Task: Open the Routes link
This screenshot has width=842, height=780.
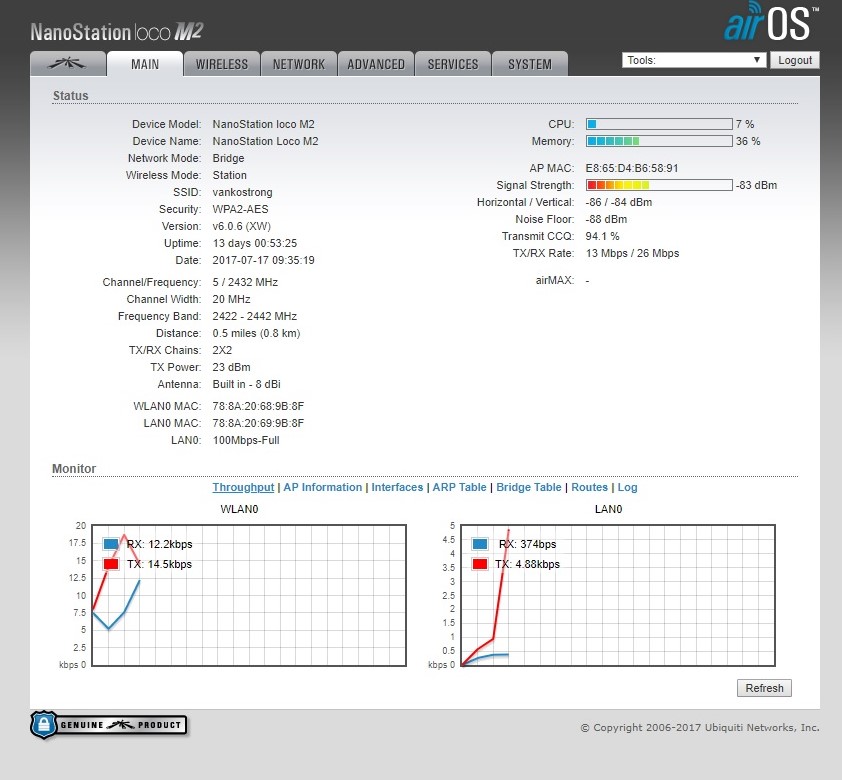Action: 590,487
